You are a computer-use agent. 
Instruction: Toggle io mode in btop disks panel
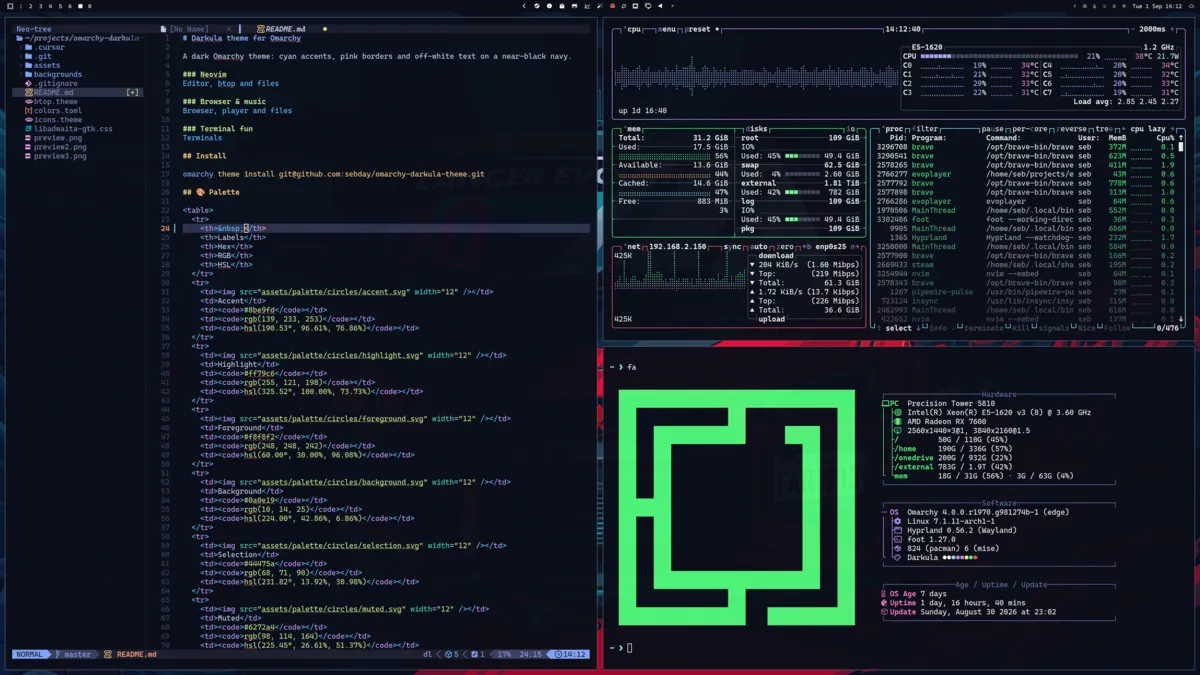coord(853,129)
